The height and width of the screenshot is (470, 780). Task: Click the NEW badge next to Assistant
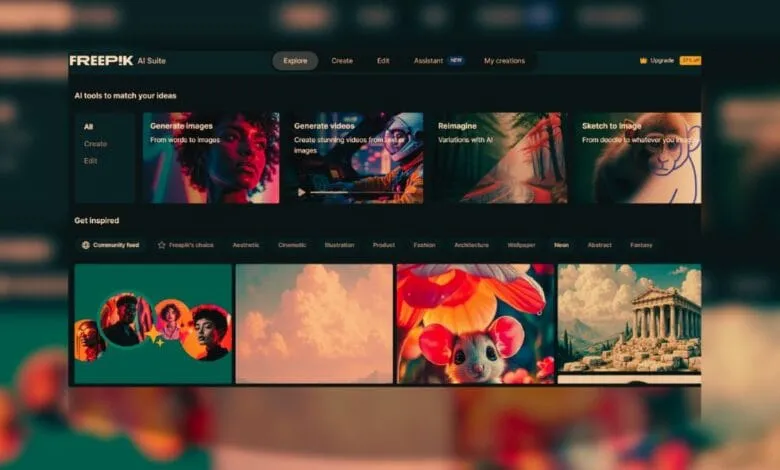click(x=456, y=60)
